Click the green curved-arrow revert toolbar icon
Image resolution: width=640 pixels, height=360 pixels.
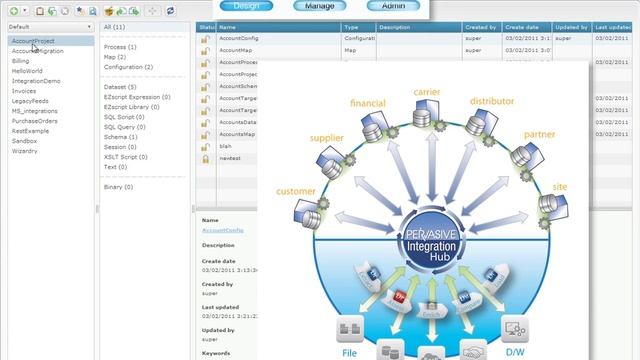[x=52, y=11]
